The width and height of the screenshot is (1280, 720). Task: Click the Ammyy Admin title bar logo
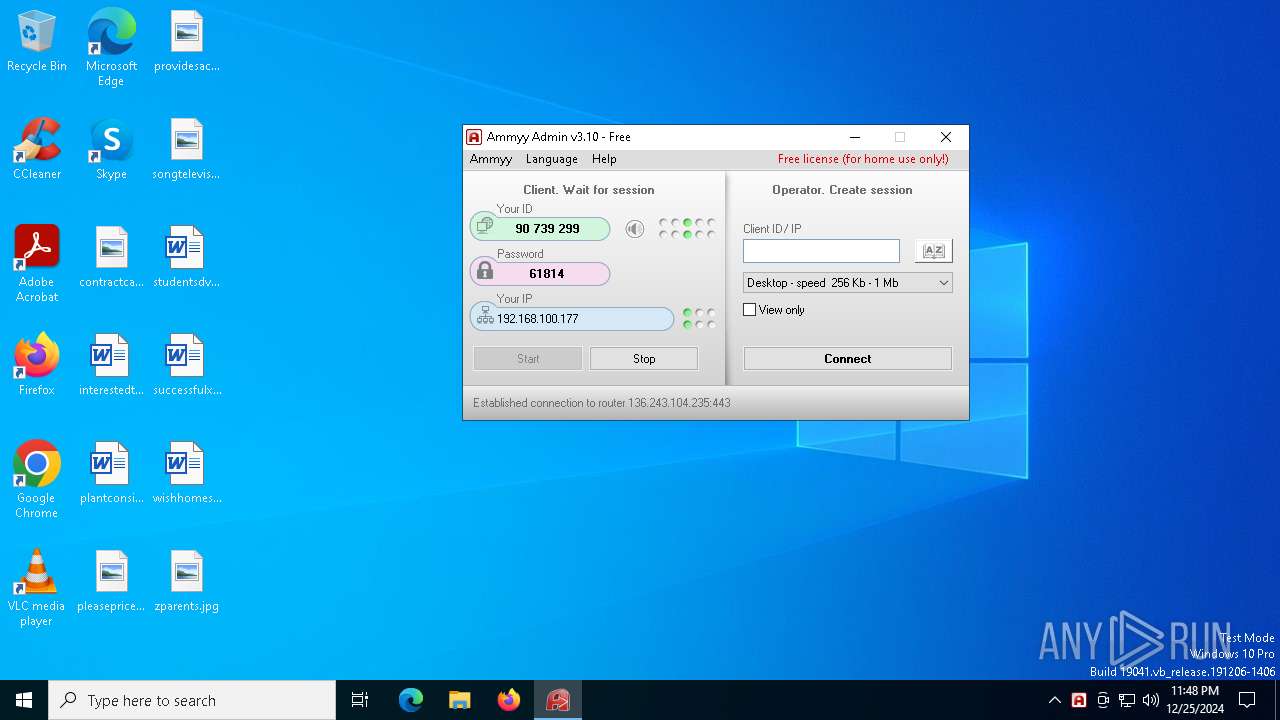tap(475, 137)
